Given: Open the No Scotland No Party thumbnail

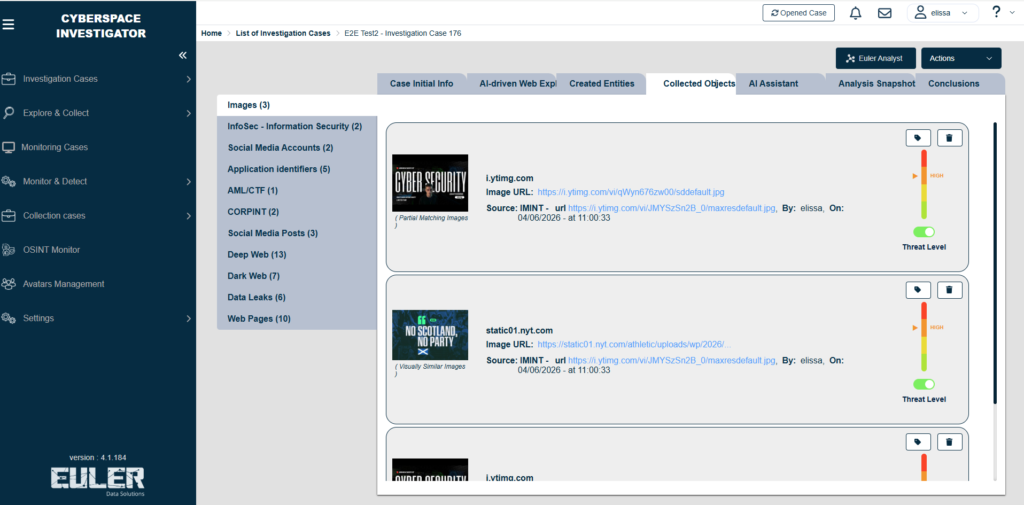Looking at the screenshot, I should pyautogui.click(x=430, y=335).
